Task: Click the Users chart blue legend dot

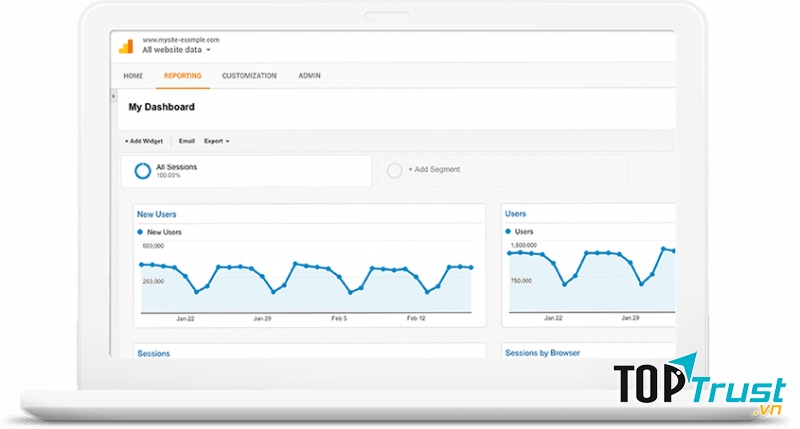Action: 508,231
